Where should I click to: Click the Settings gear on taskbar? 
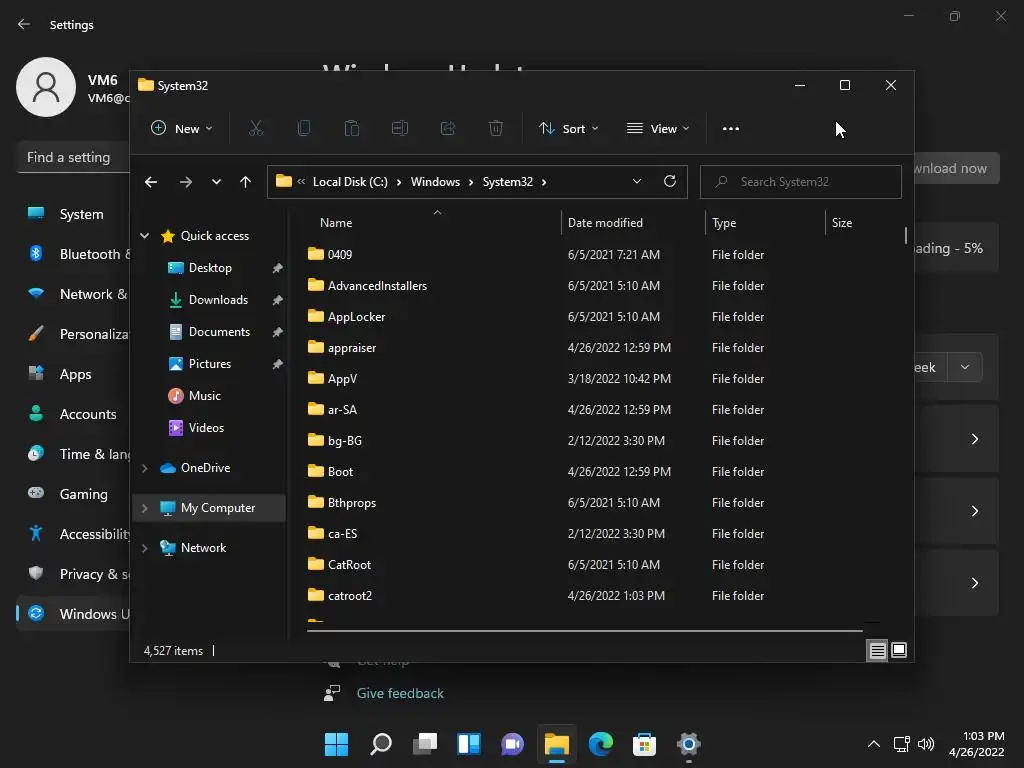click(x=688, y=744)
